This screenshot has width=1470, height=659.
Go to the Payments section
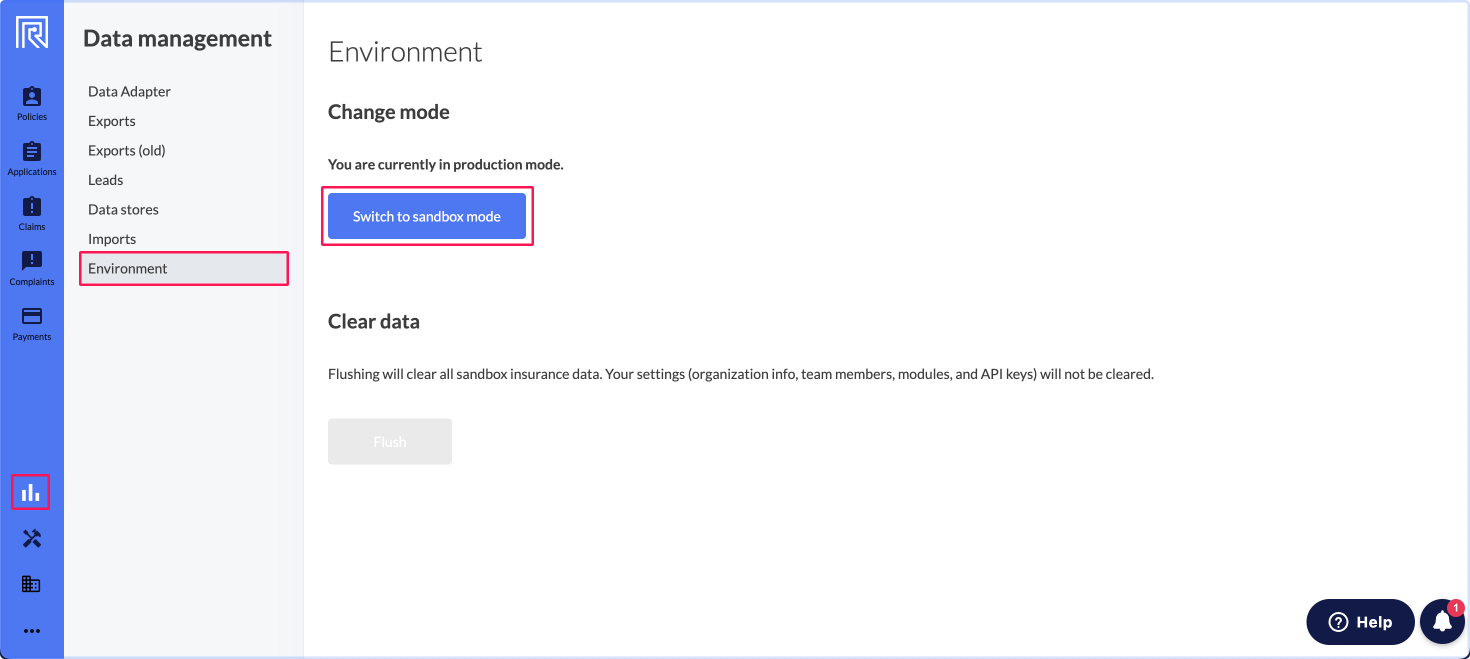click(x=31, y=322)
